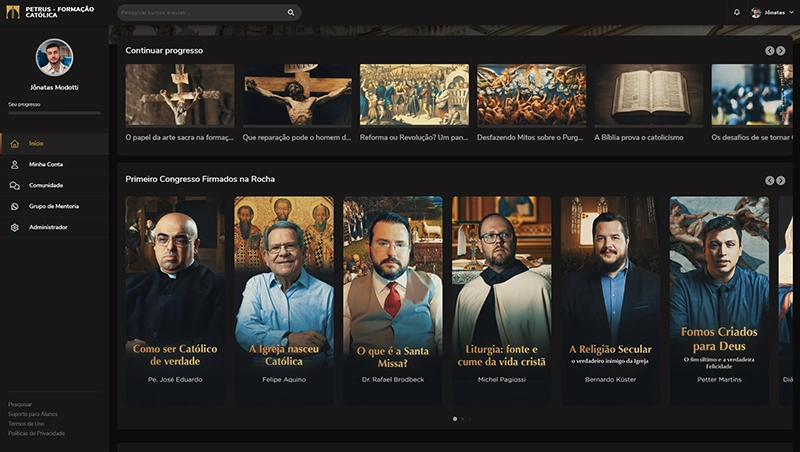
Task: Select the second carousel page dot
Action: (463, 419)
